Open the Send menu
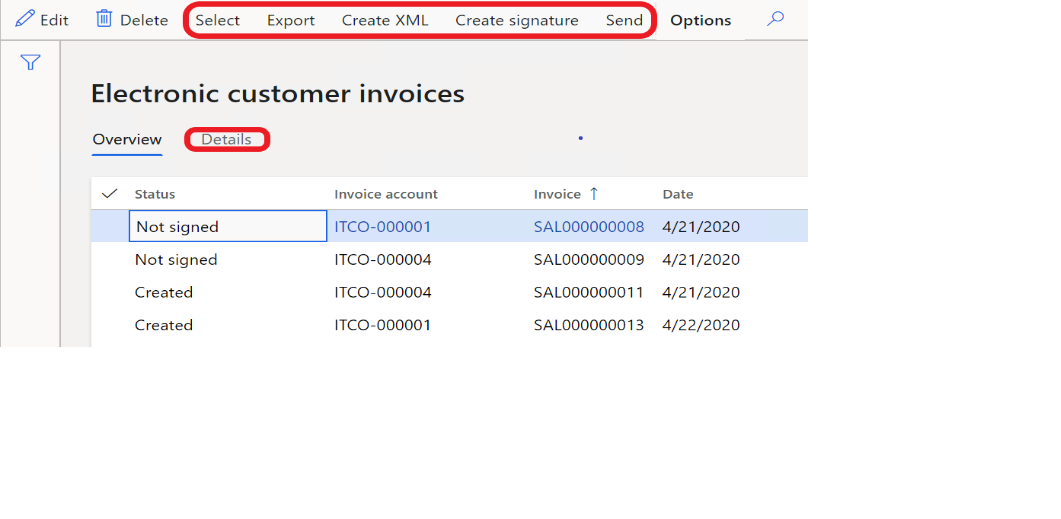1061x519 pixels. 625,20
